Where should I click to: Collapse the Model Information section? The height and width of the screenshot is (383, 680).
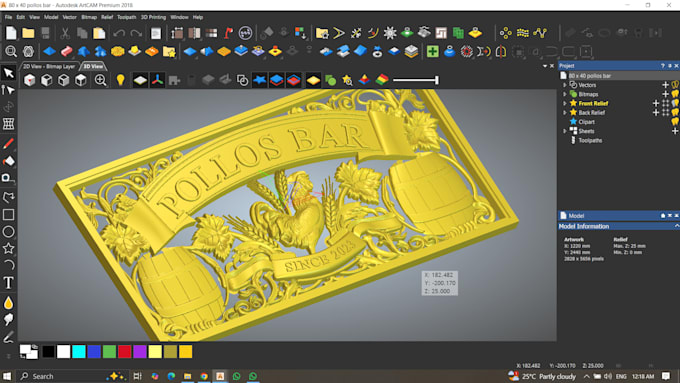[677, 226]
